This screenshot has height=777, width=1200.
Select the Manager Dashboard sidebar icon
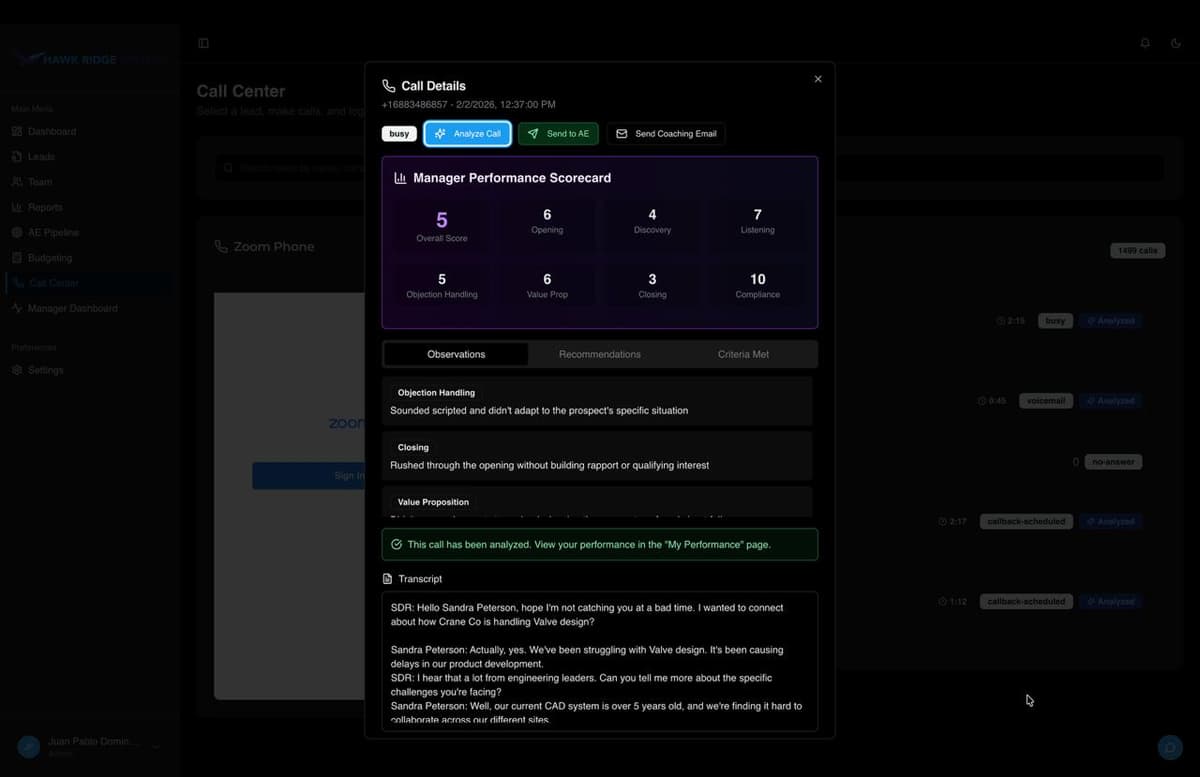pos(17,308)
